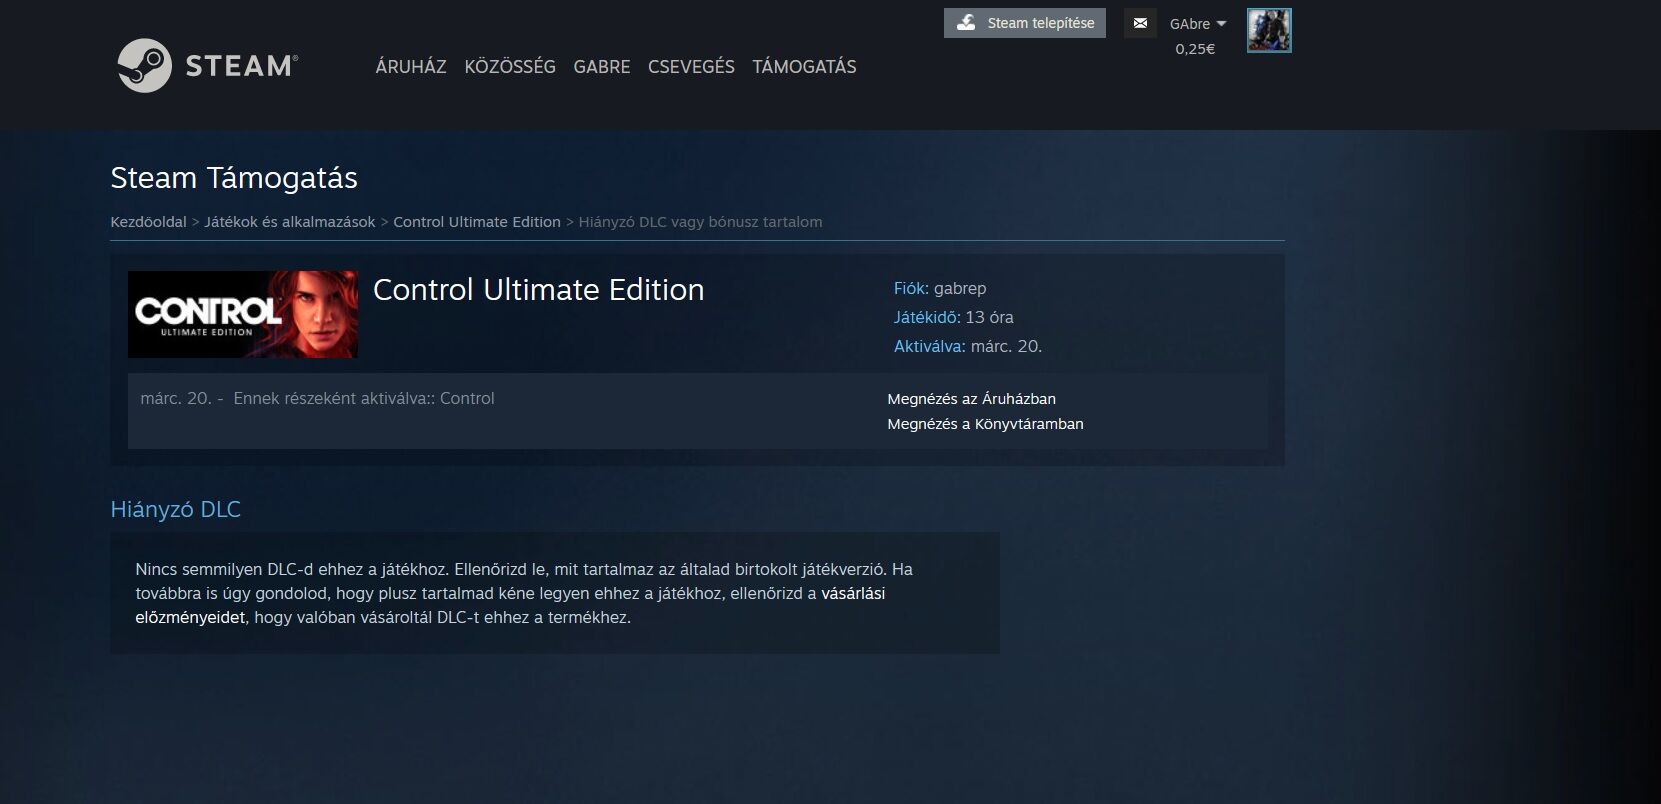Click the Steam telepítése button
The width and height of the screenshot is (1661, 804).
(1025, 23)
